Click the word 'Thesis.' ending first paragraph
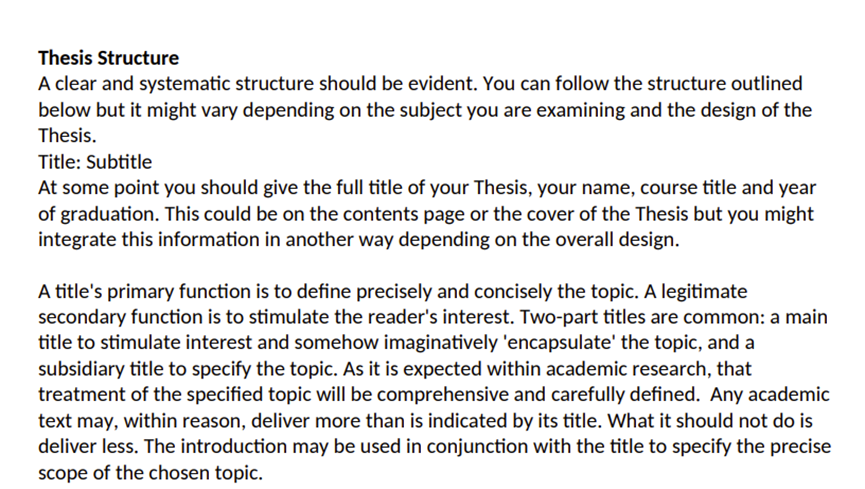Viewport: 865px width, 489px height. point(67,136)
